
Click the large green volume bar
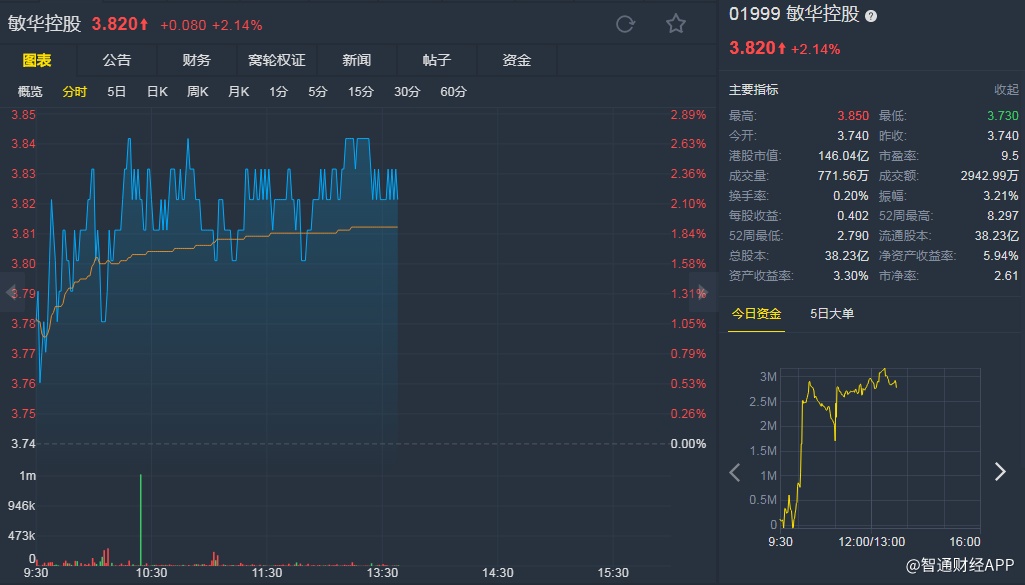(141, 520)
